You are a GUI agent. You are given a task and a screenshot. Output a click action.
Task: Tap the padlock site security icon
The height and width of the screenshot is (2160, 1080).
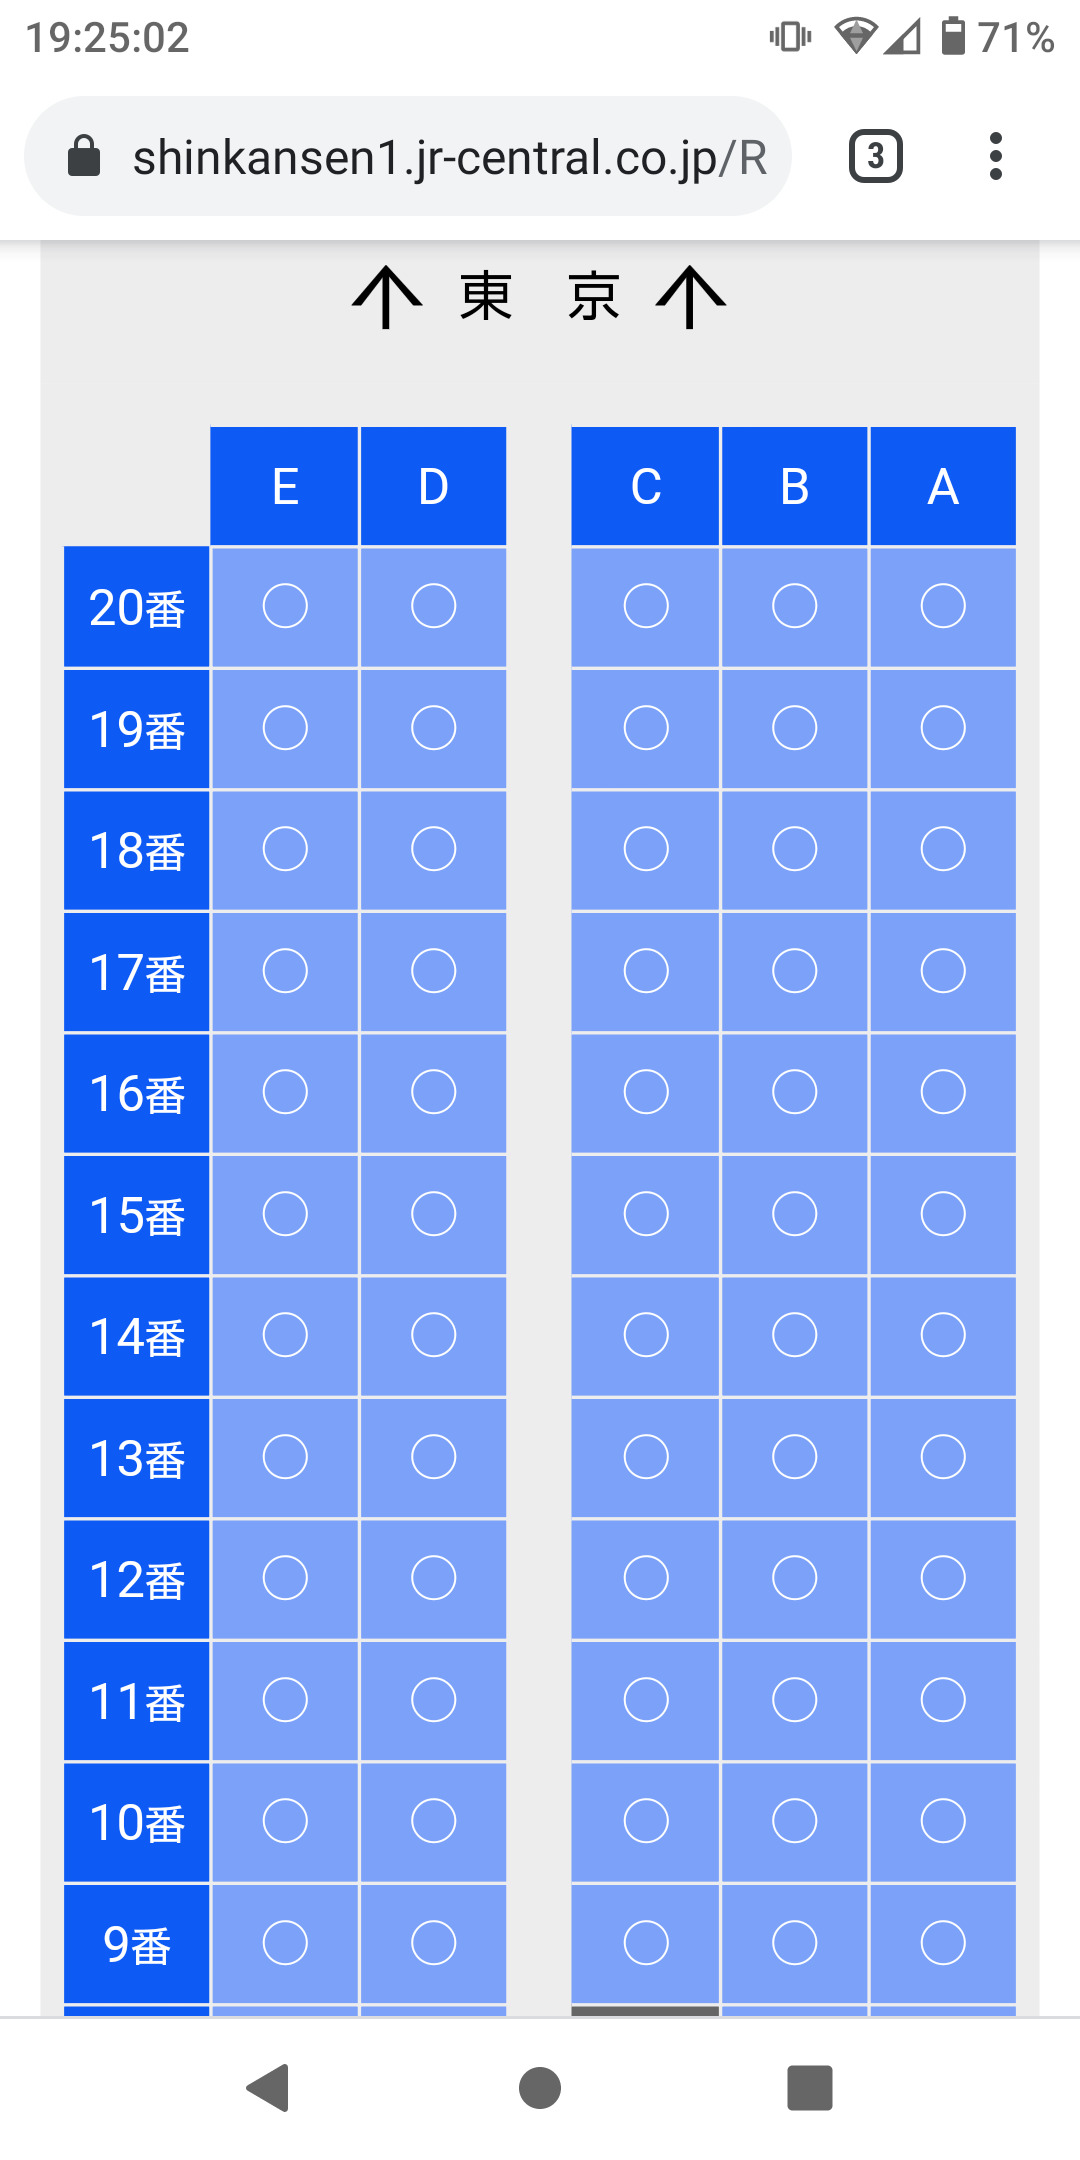[x=84, y=156]
